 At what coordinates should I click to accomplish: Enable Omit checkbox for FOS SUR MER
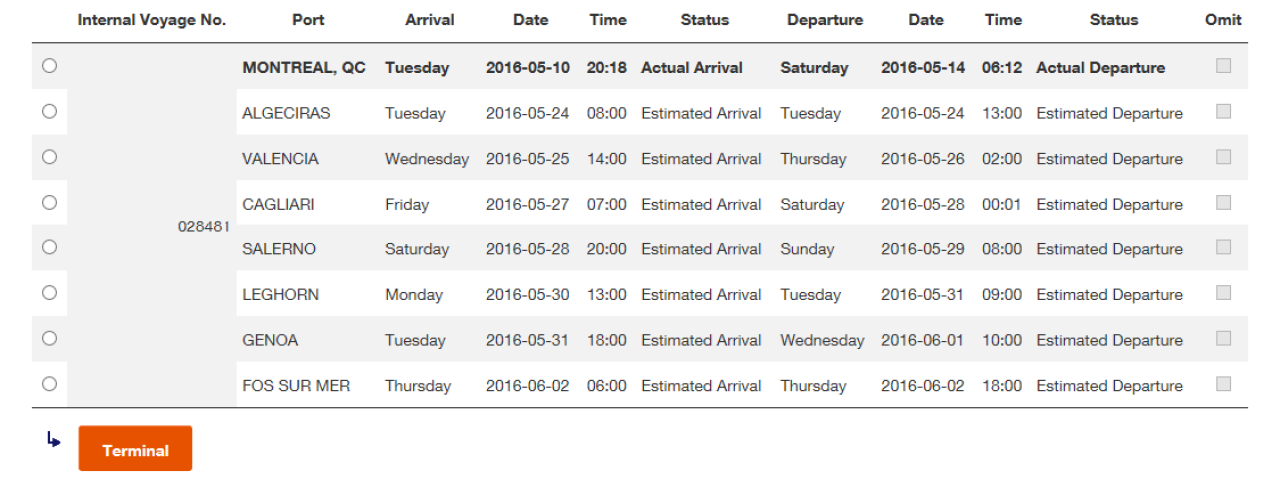[1223, 383]
